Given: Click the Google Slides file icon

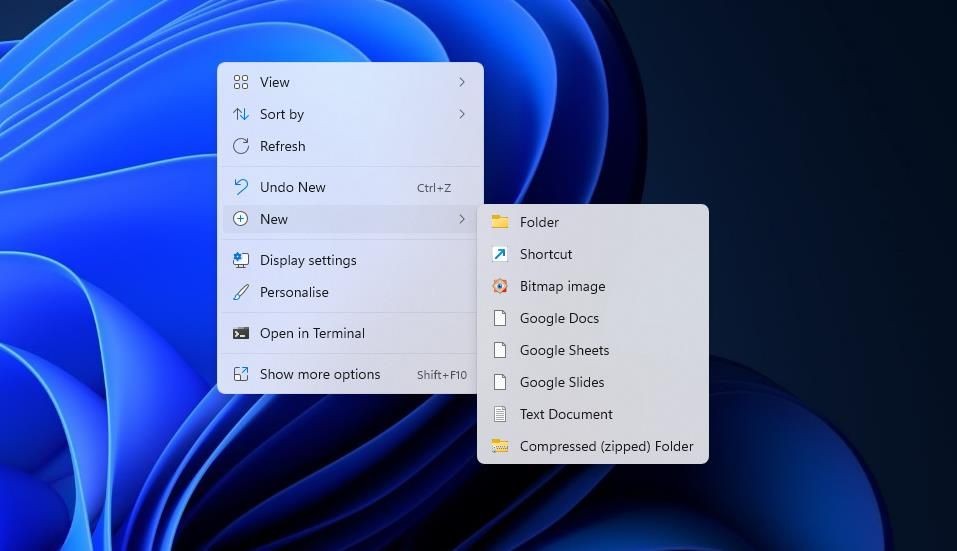Looking at the screenshot, I should click(x=500, y=382).
